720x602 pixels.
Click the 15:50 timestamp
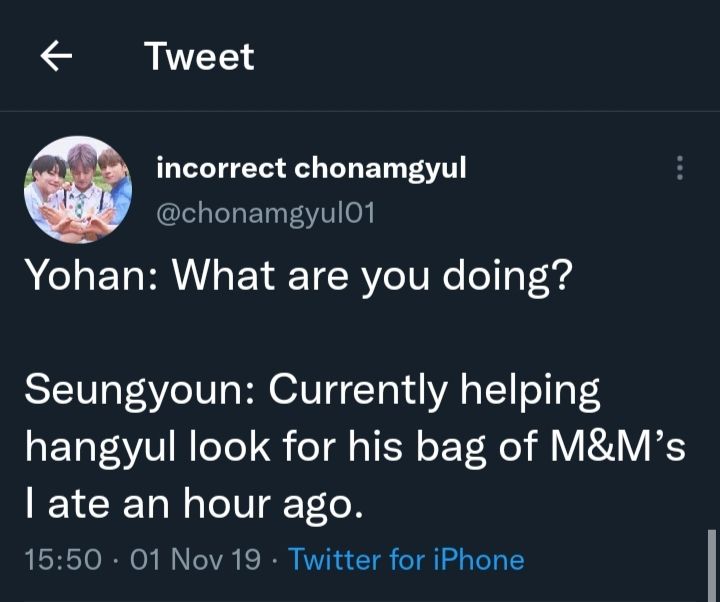[x=63, y=559]
